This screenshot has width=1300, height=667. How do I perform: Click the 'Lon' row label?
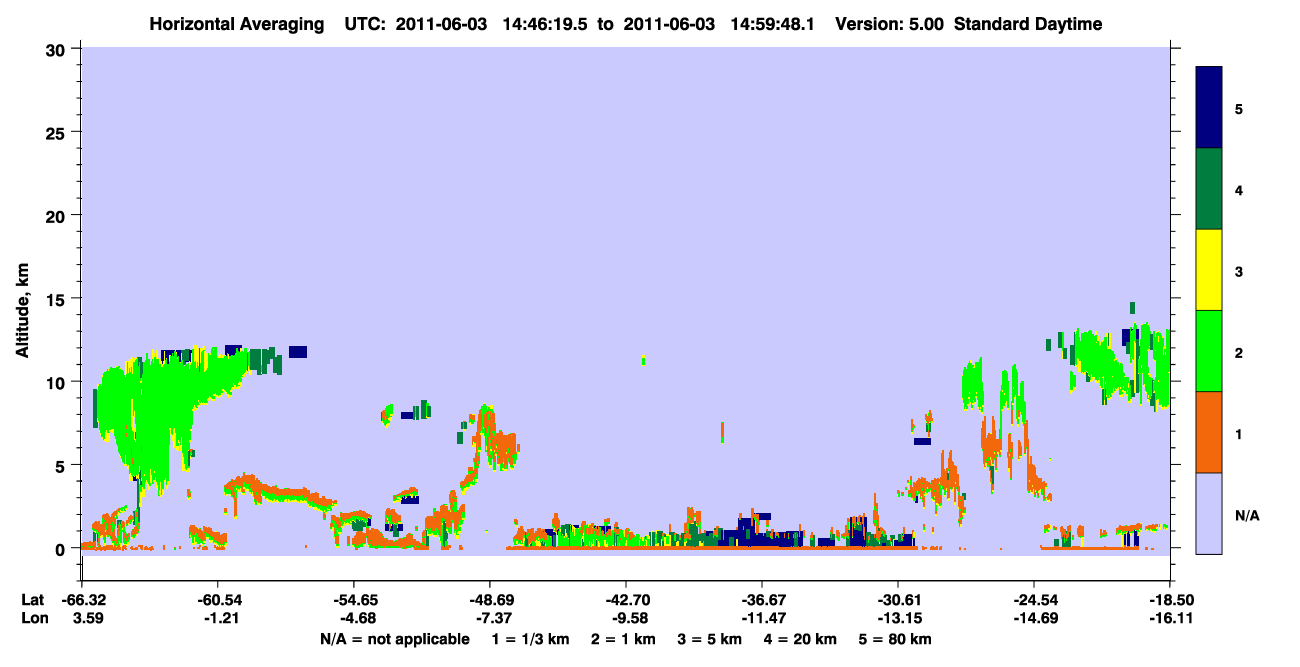[x=34, y=619]
